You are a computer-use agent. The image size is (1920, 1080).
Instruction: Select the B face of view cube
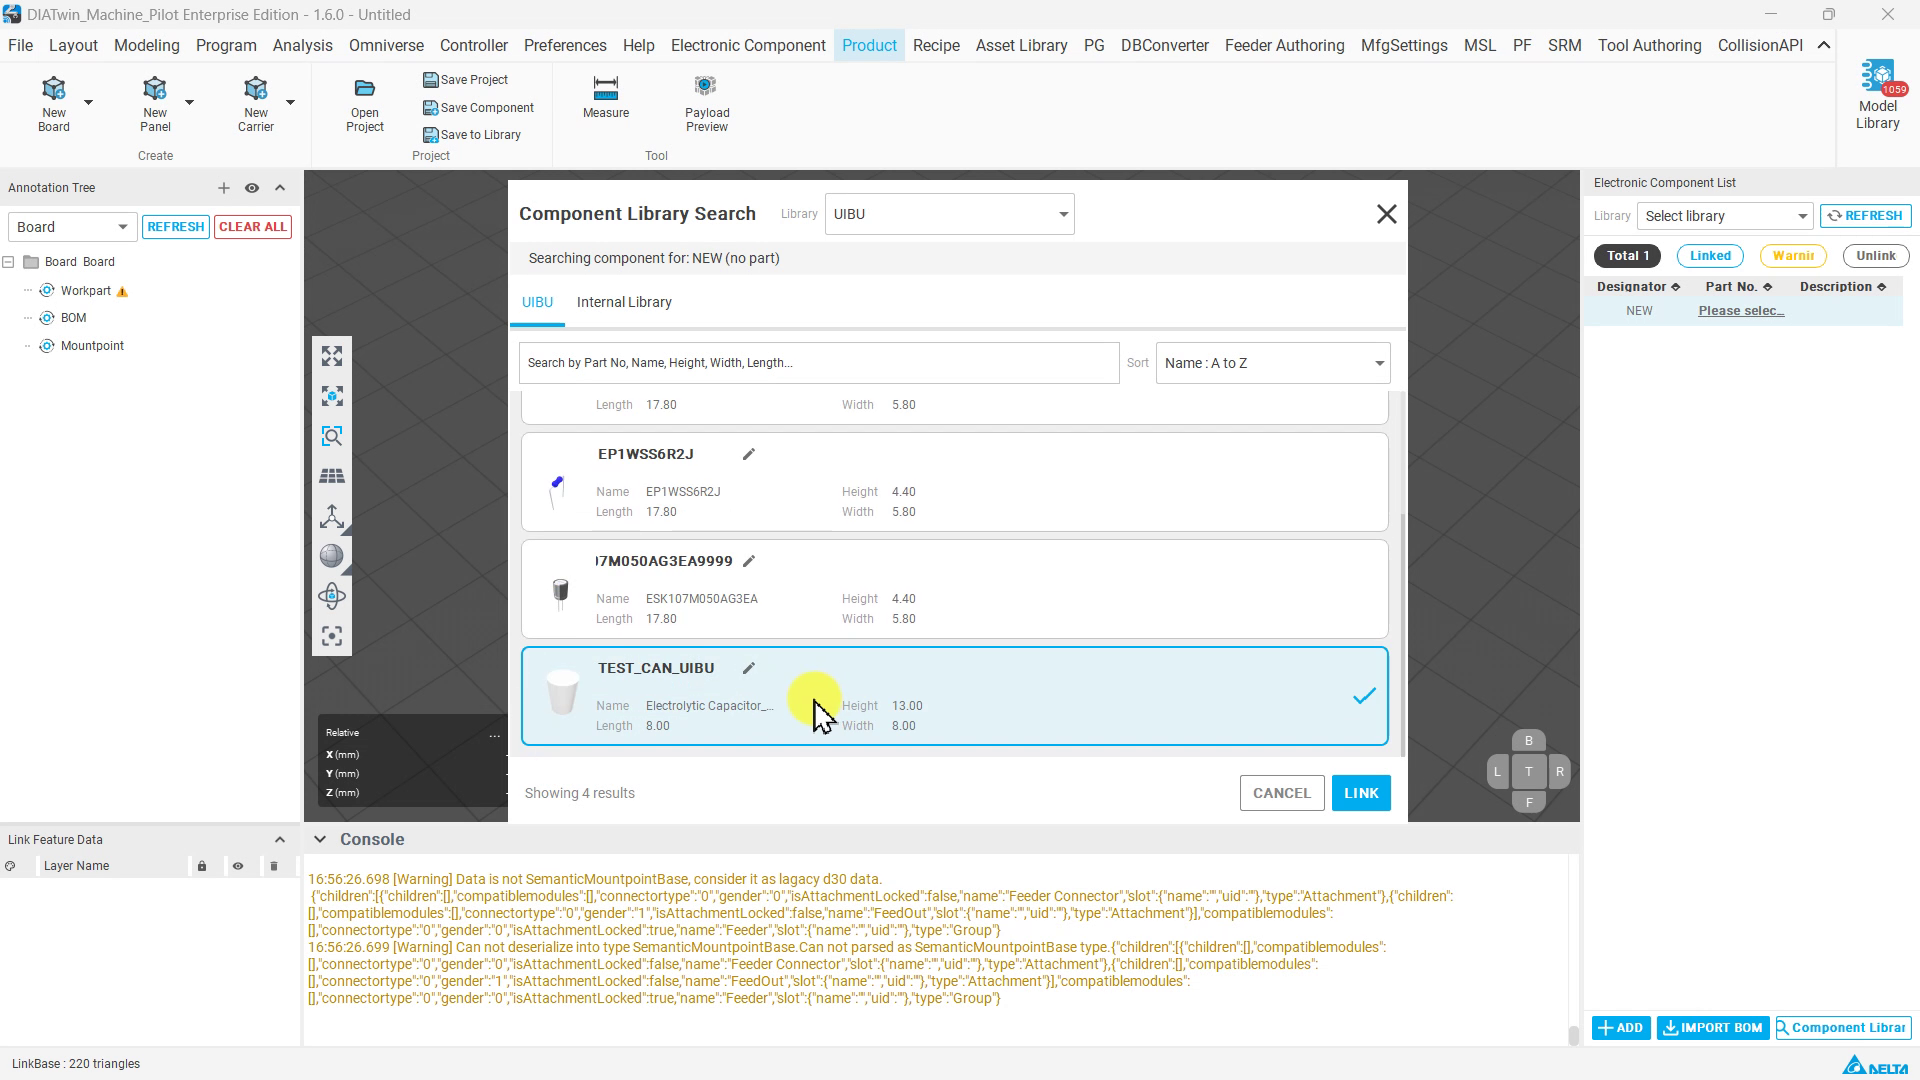(x=1528, y=741)
